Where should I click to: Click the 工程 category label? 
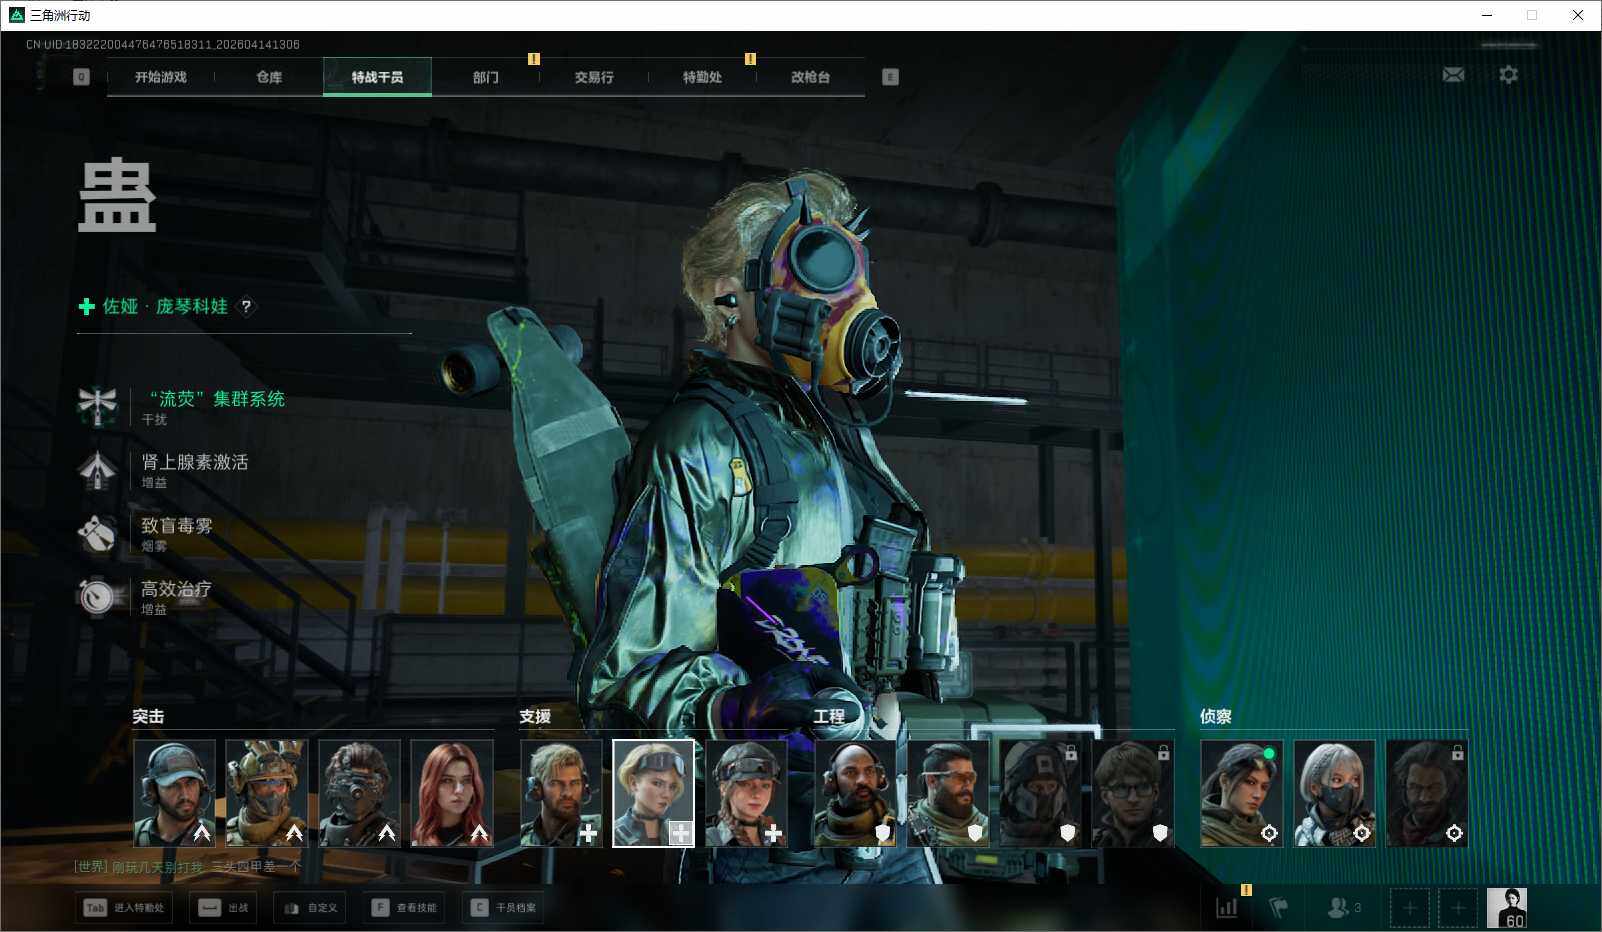[829, 716]
